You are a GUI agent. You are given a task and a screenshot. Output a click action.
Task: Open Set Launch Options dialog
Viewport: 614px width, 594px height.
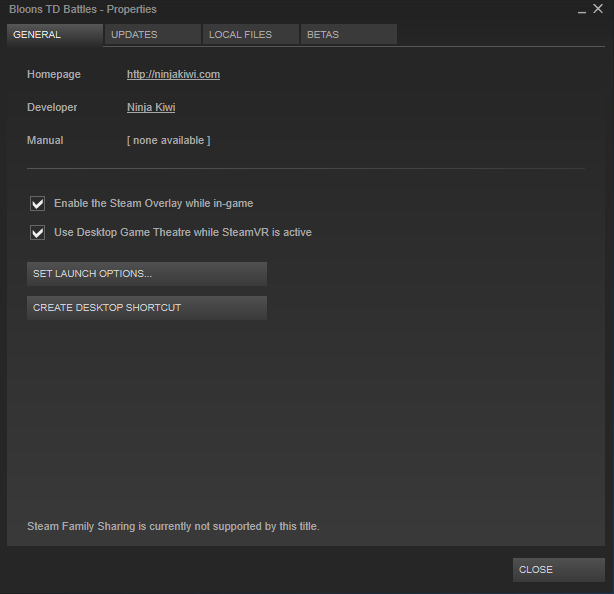147,274
